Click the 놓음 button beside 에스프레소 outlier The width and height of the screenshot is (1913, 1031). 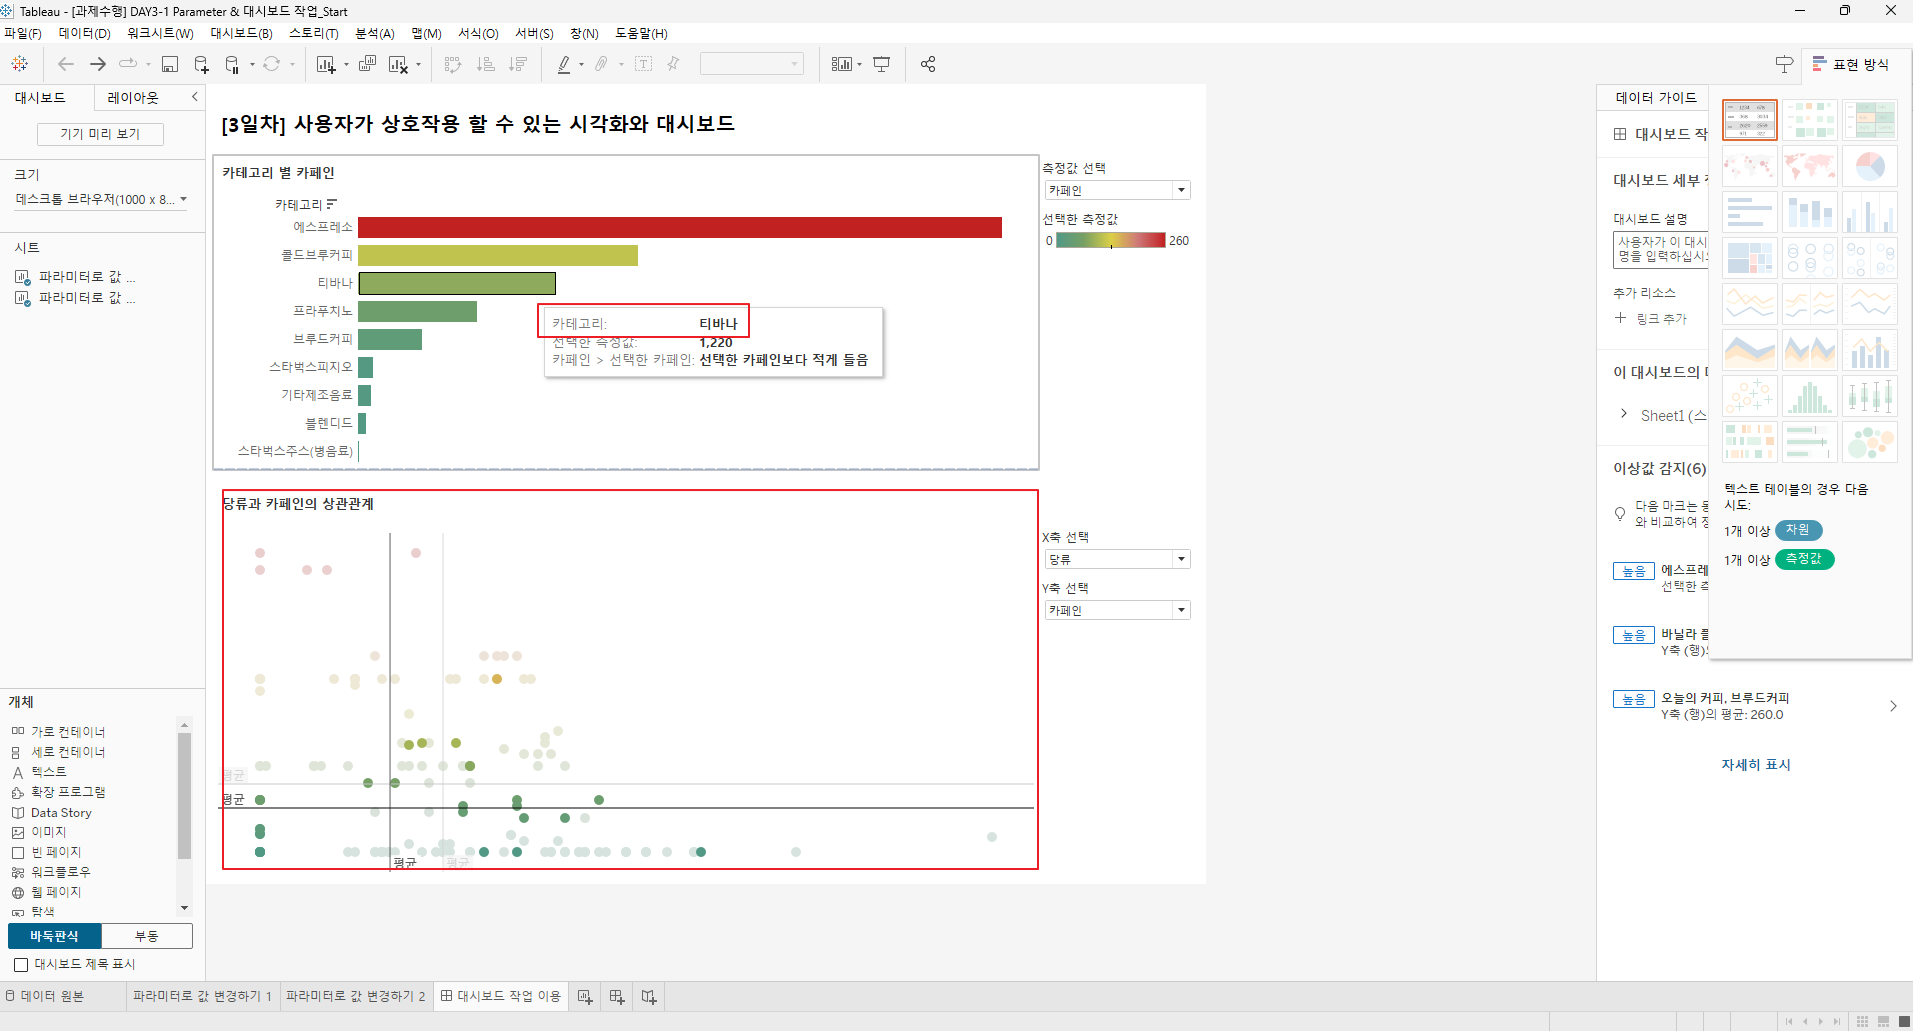1633,571
